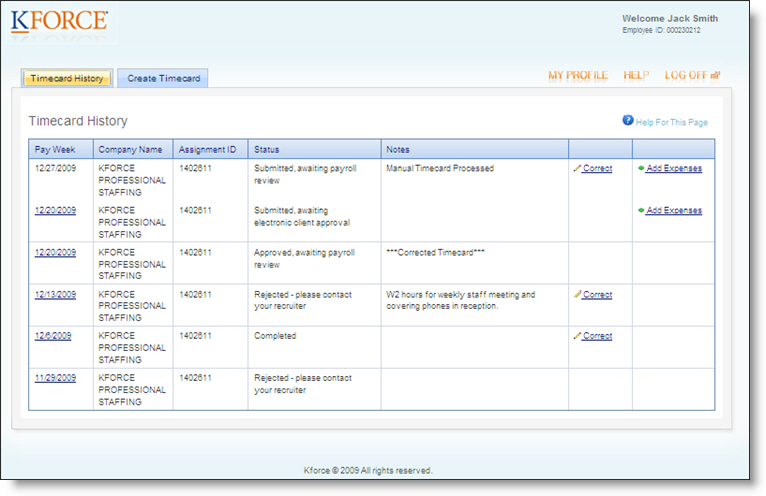Click the log off icon beside LOG OFF
The image size is (766, 496).
click(715, 75)
